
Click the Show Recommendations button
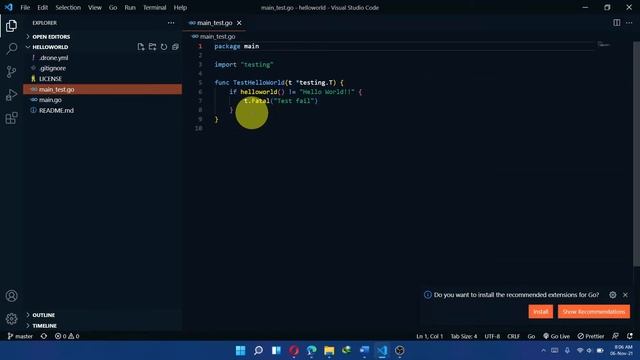click(x=593, y=311)
